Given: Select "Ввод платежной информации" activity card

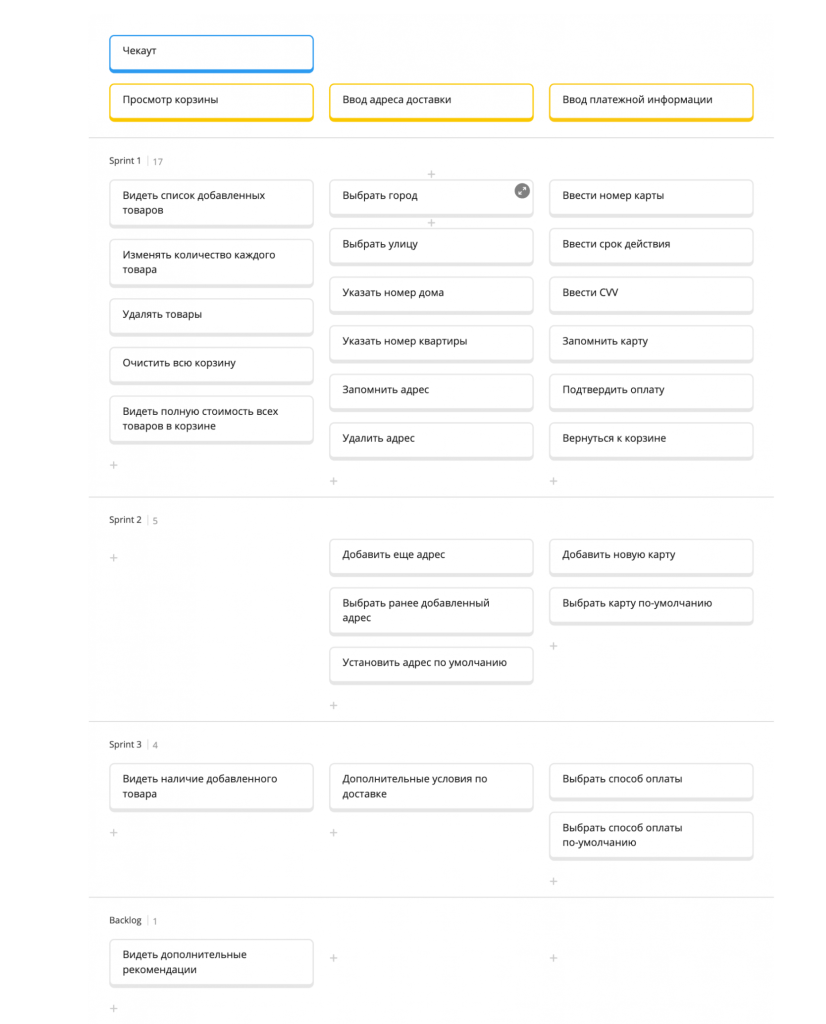Looking at the screenshot, I should 651,101.
